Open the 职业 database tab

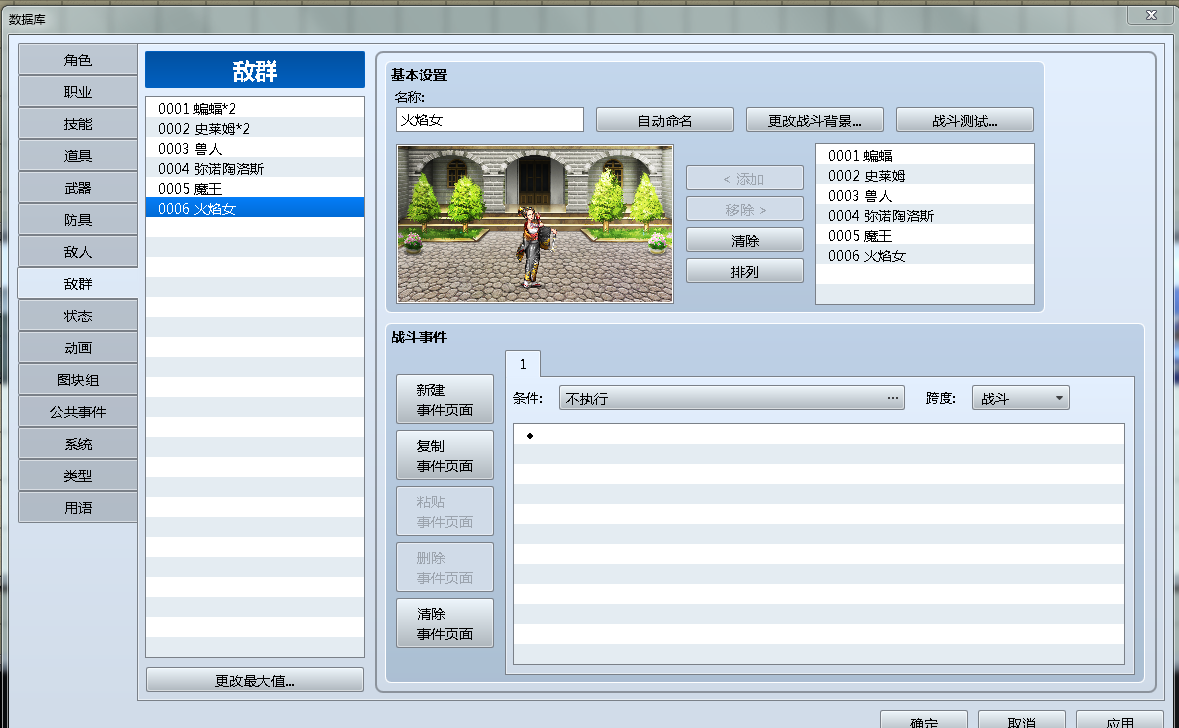tap(77, 92)
